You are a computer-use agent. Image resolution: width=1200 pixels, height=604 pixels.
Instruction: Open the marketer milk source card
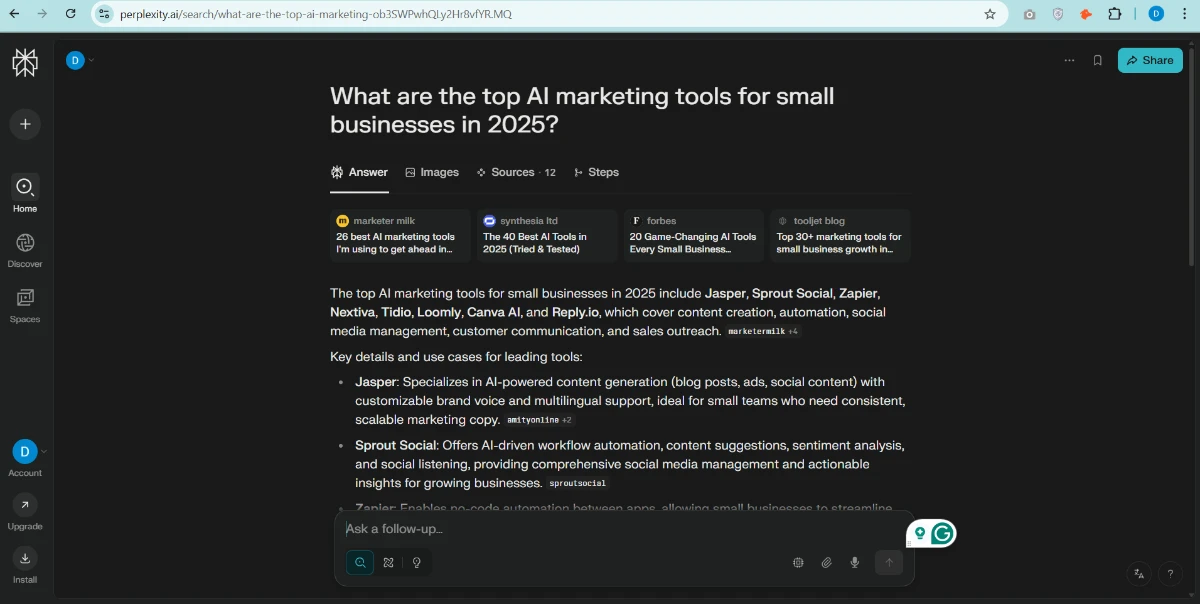[400, 236]
